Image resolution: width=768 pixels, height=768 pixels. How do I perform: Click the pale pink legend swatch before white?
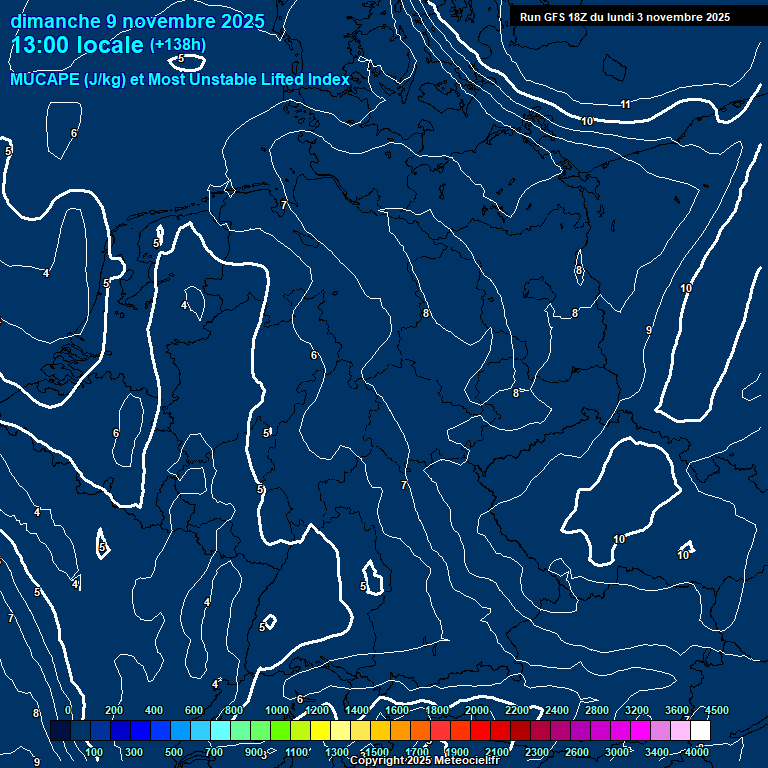pyautogui.click(x=680, y=730)
